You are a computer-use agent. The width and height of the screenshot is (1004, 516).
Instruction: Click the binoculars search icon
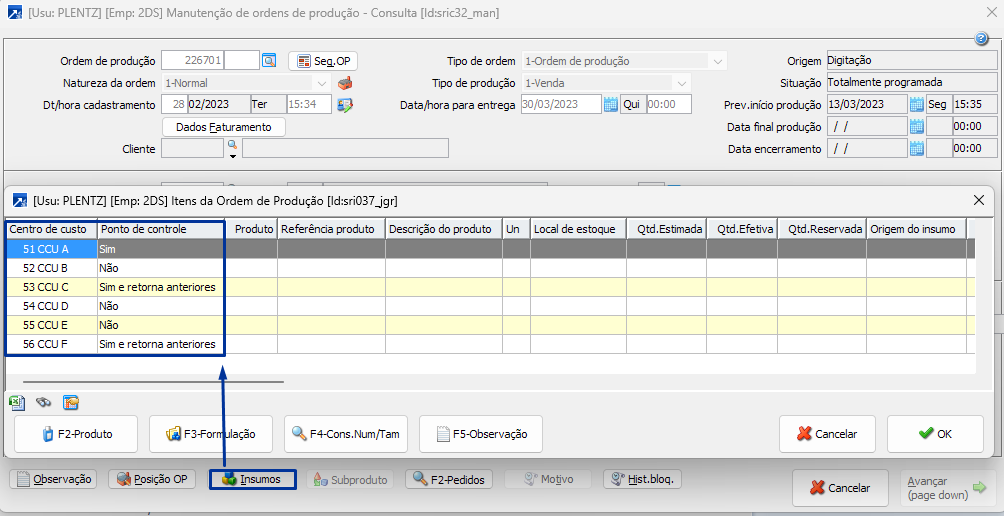(x=44, y=402)
